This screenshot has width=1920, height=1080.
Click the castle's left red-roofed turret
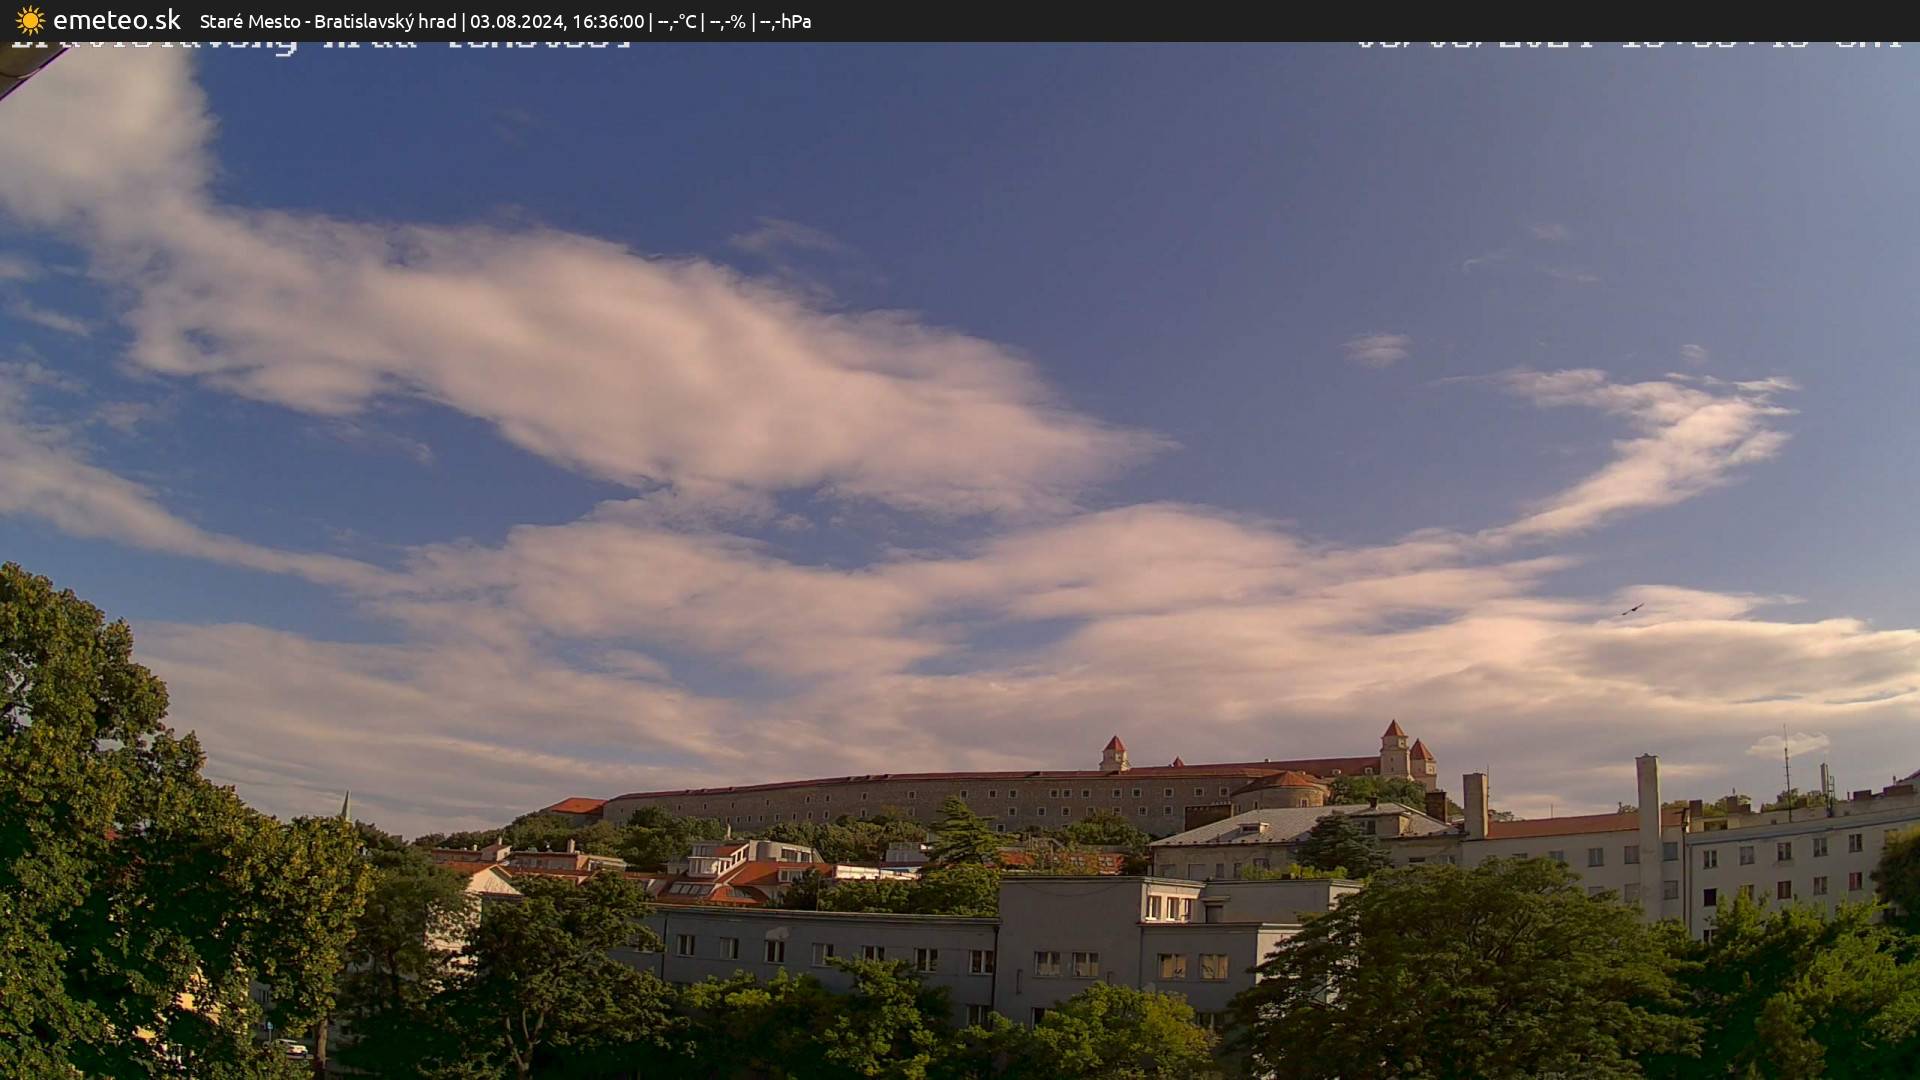click(x=1114, y=752)
